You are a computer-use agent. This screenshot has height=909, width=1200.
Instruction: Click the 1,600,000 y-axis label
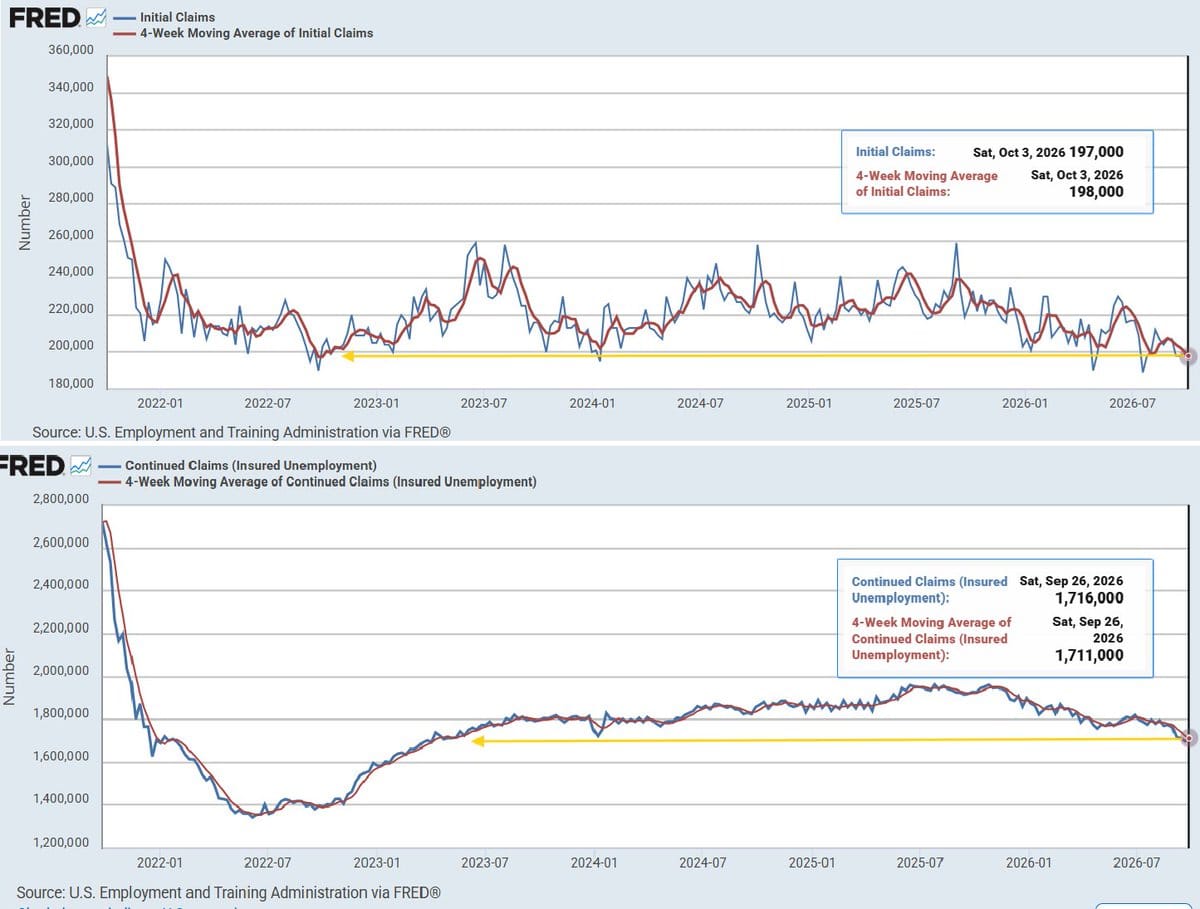tap(60, 758)
